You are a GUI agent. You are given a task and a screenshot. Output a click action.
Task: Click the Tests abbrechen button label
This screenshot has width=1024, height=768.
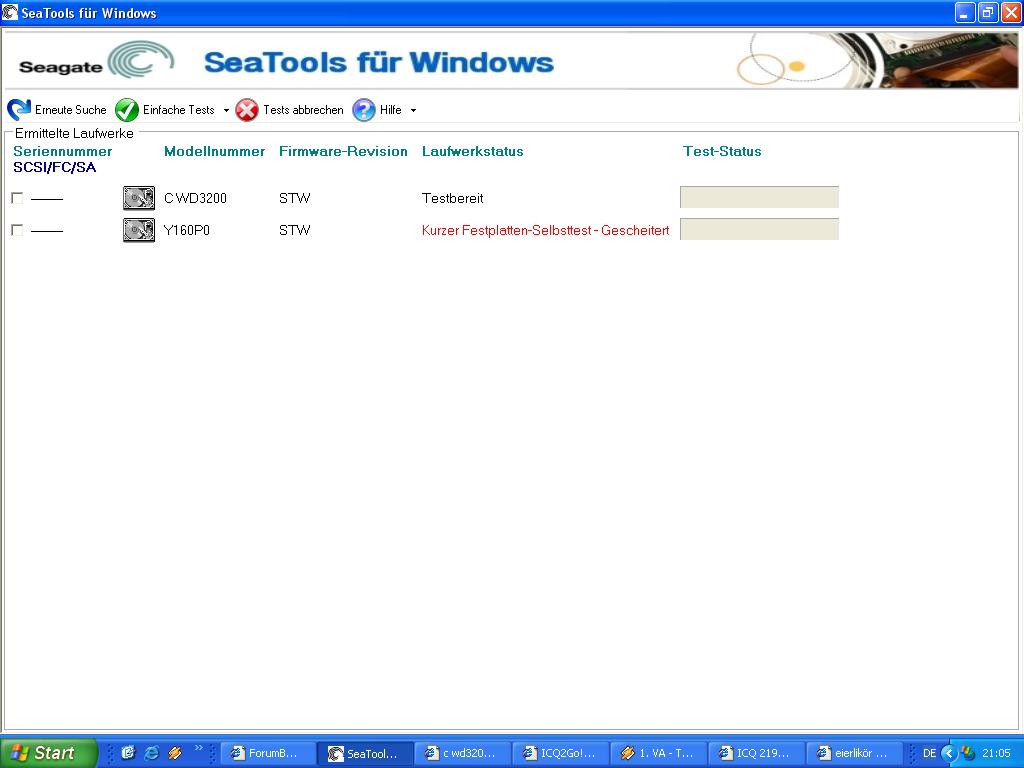[x=303, y=110]
